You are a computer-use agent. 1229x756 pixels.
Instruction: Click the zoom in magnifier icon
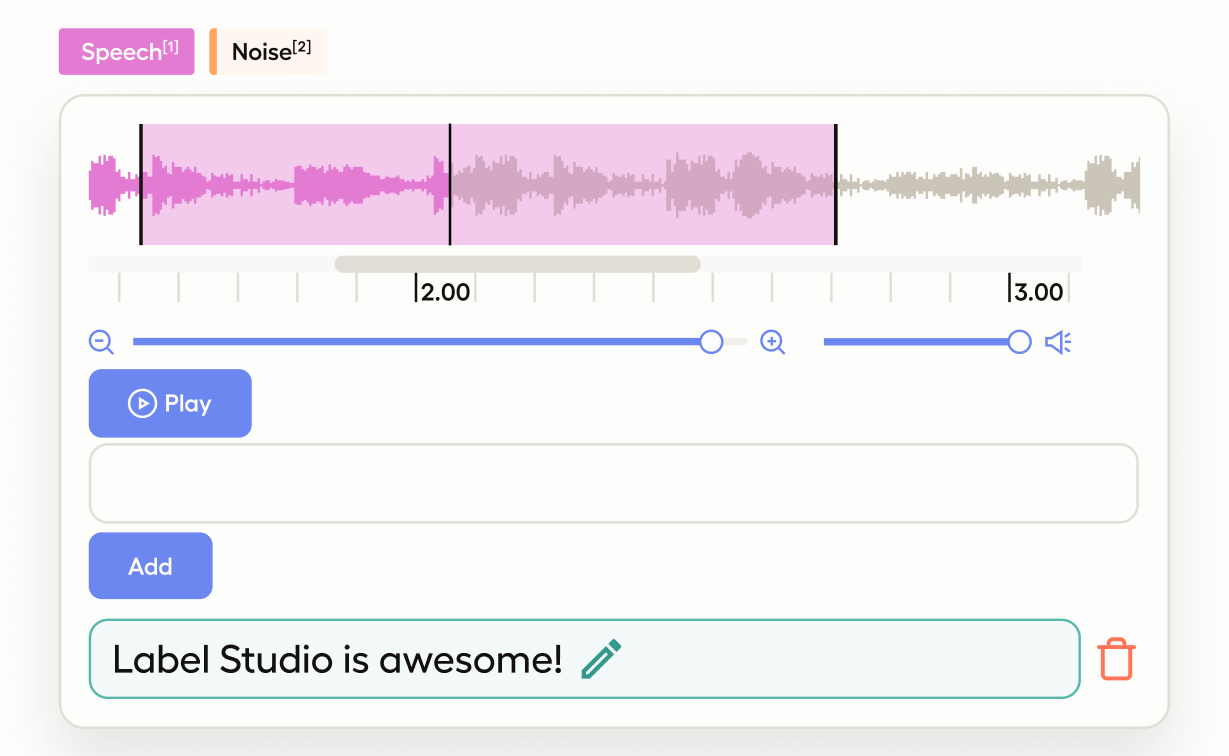click(772, 342)
